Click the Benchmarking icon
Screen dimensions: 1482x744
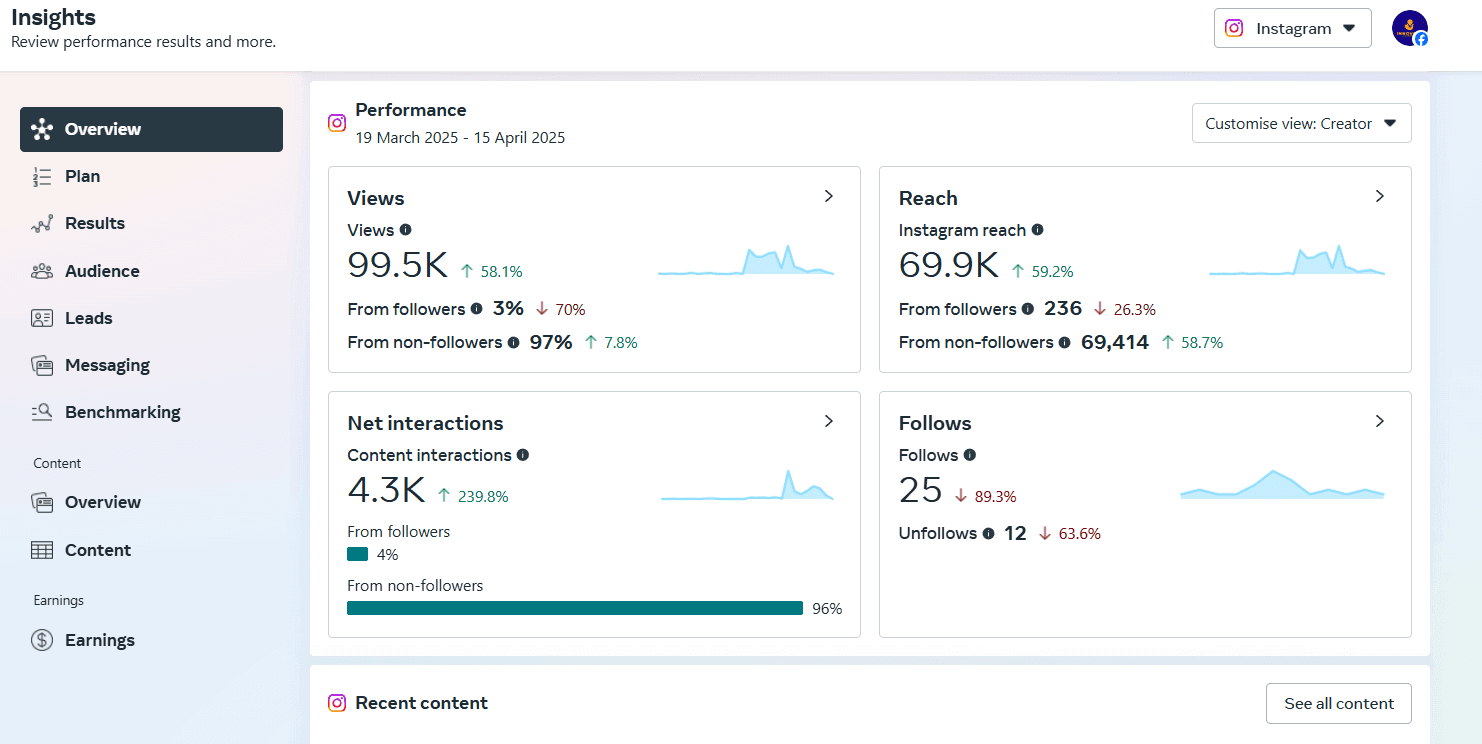(x=42, y=412)
